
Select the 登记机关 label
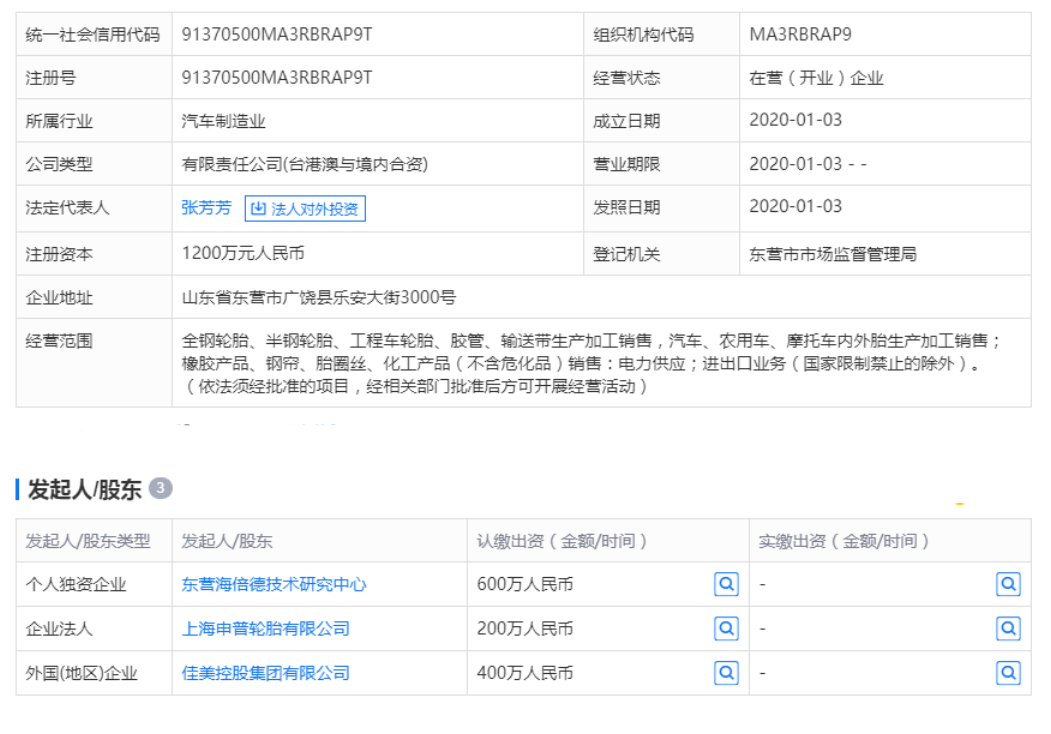(627, 254)
